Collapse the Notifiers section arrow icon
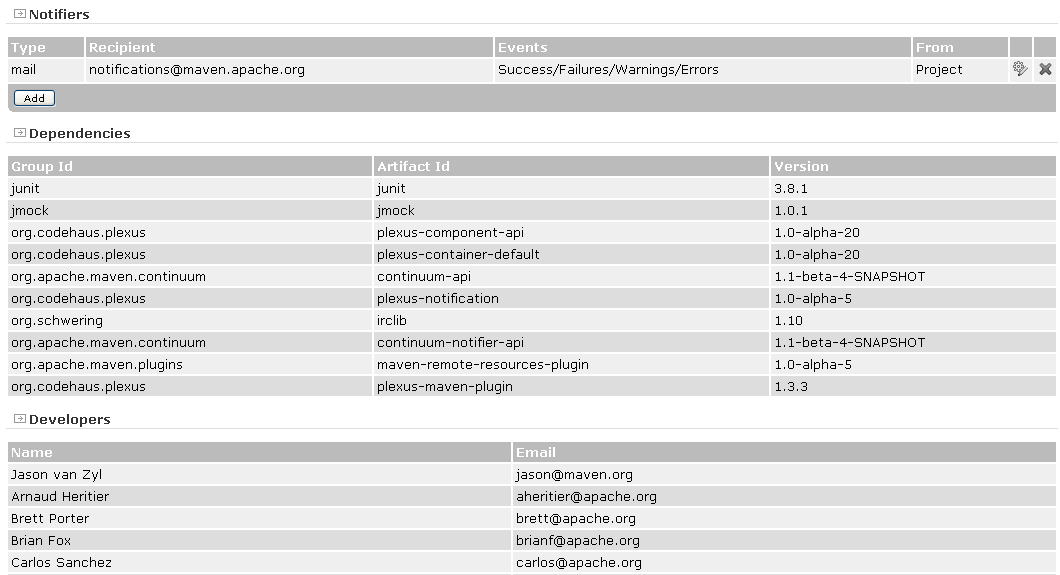1060x575 pixels. 19,14
